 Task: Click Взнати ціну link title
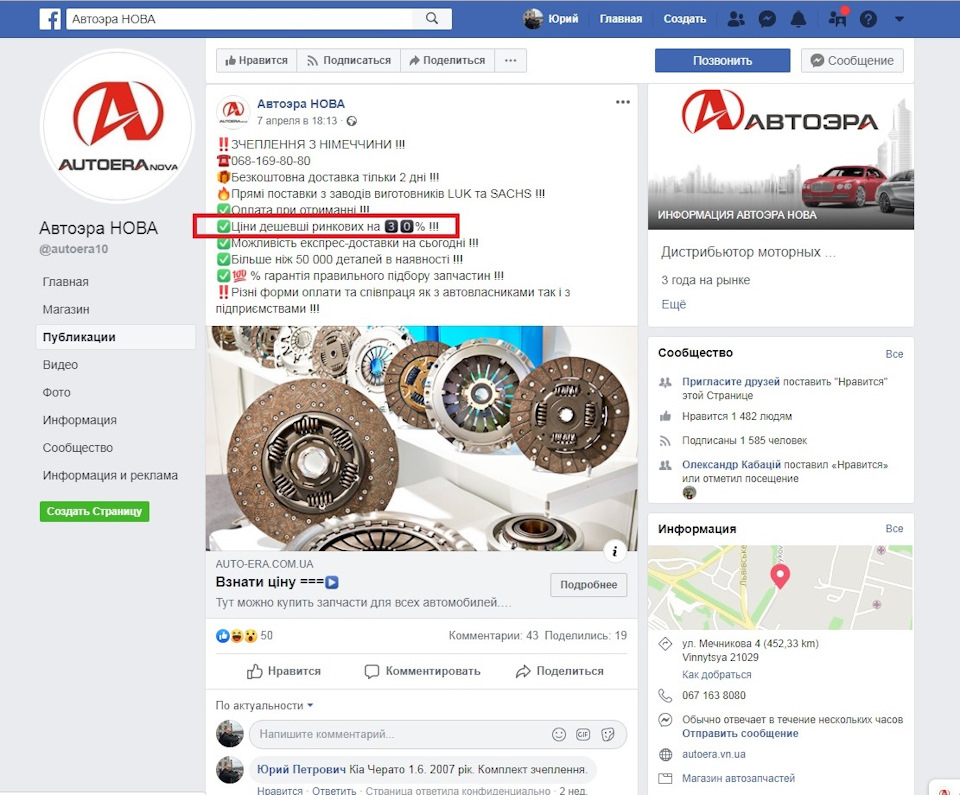[x=277, y=582]
